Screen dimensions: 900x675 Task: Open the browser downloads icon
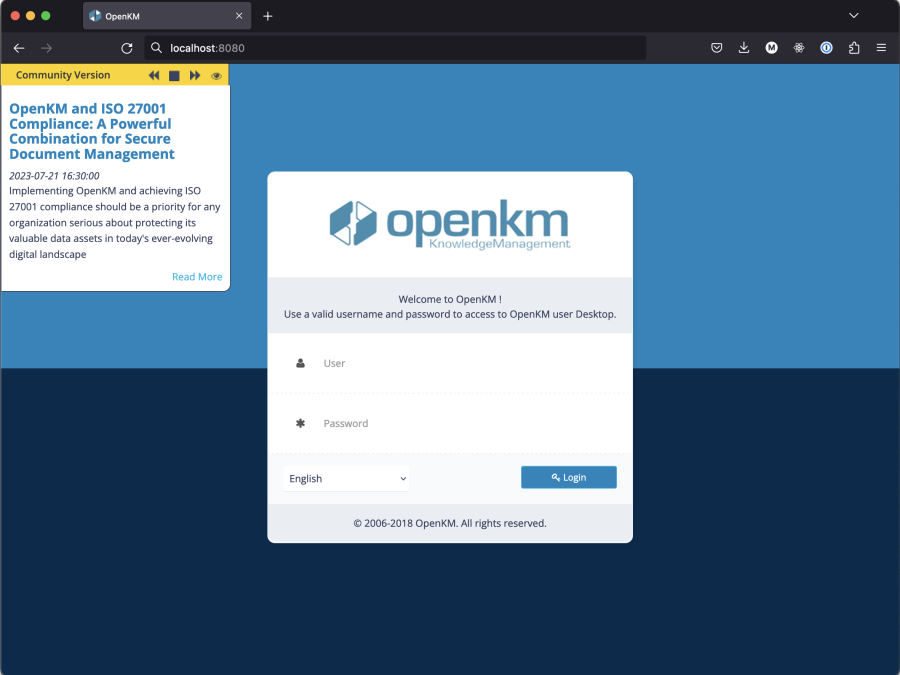(x=744, y=48)
